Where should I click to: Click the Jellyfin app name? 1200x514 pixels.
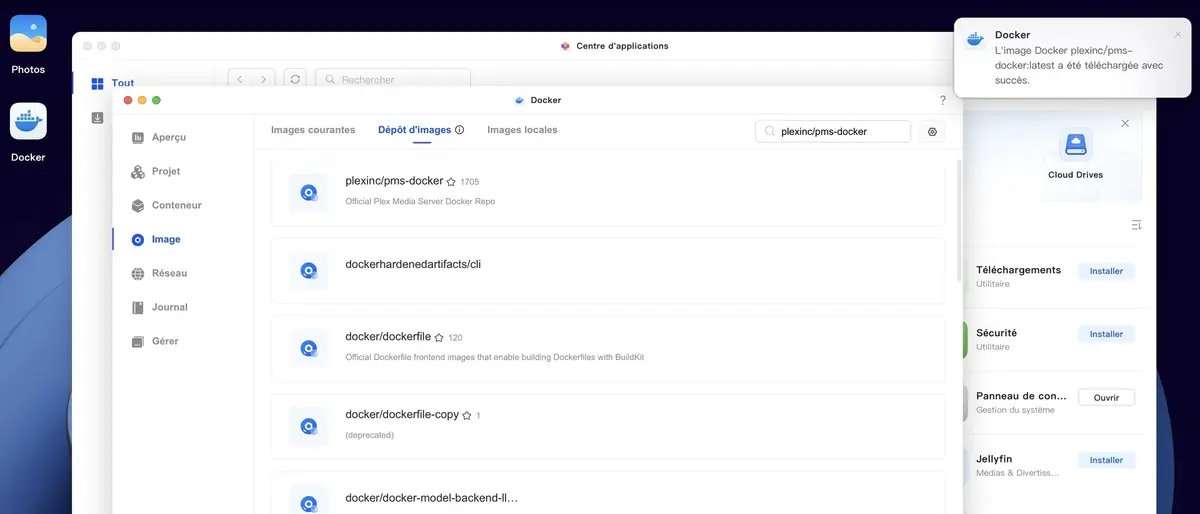click(994, 459)
